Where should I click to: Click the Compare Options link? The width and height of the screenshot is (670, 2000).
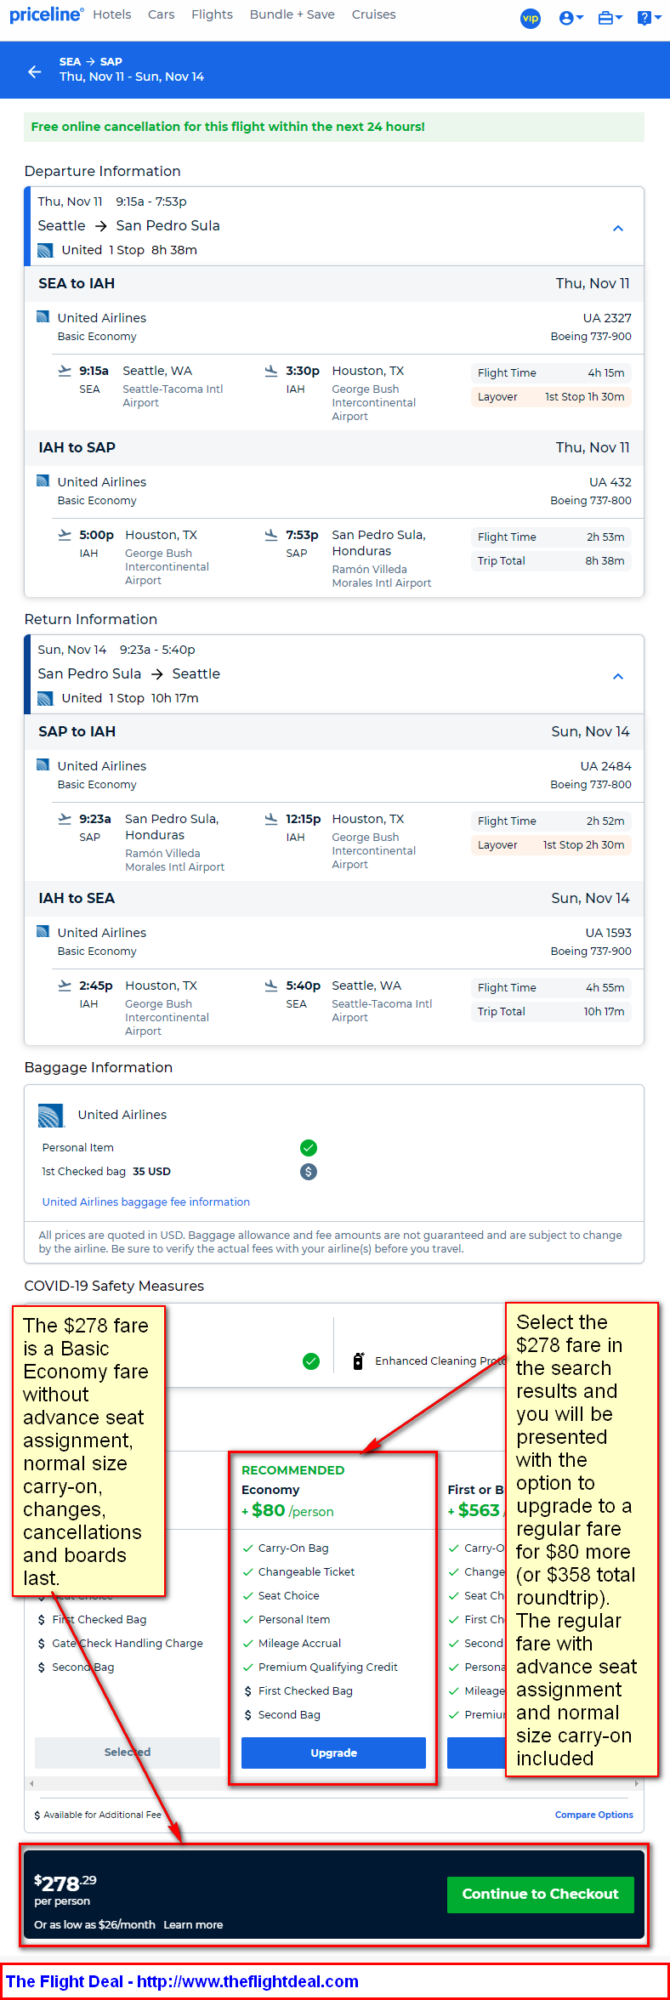point(594,1814)
